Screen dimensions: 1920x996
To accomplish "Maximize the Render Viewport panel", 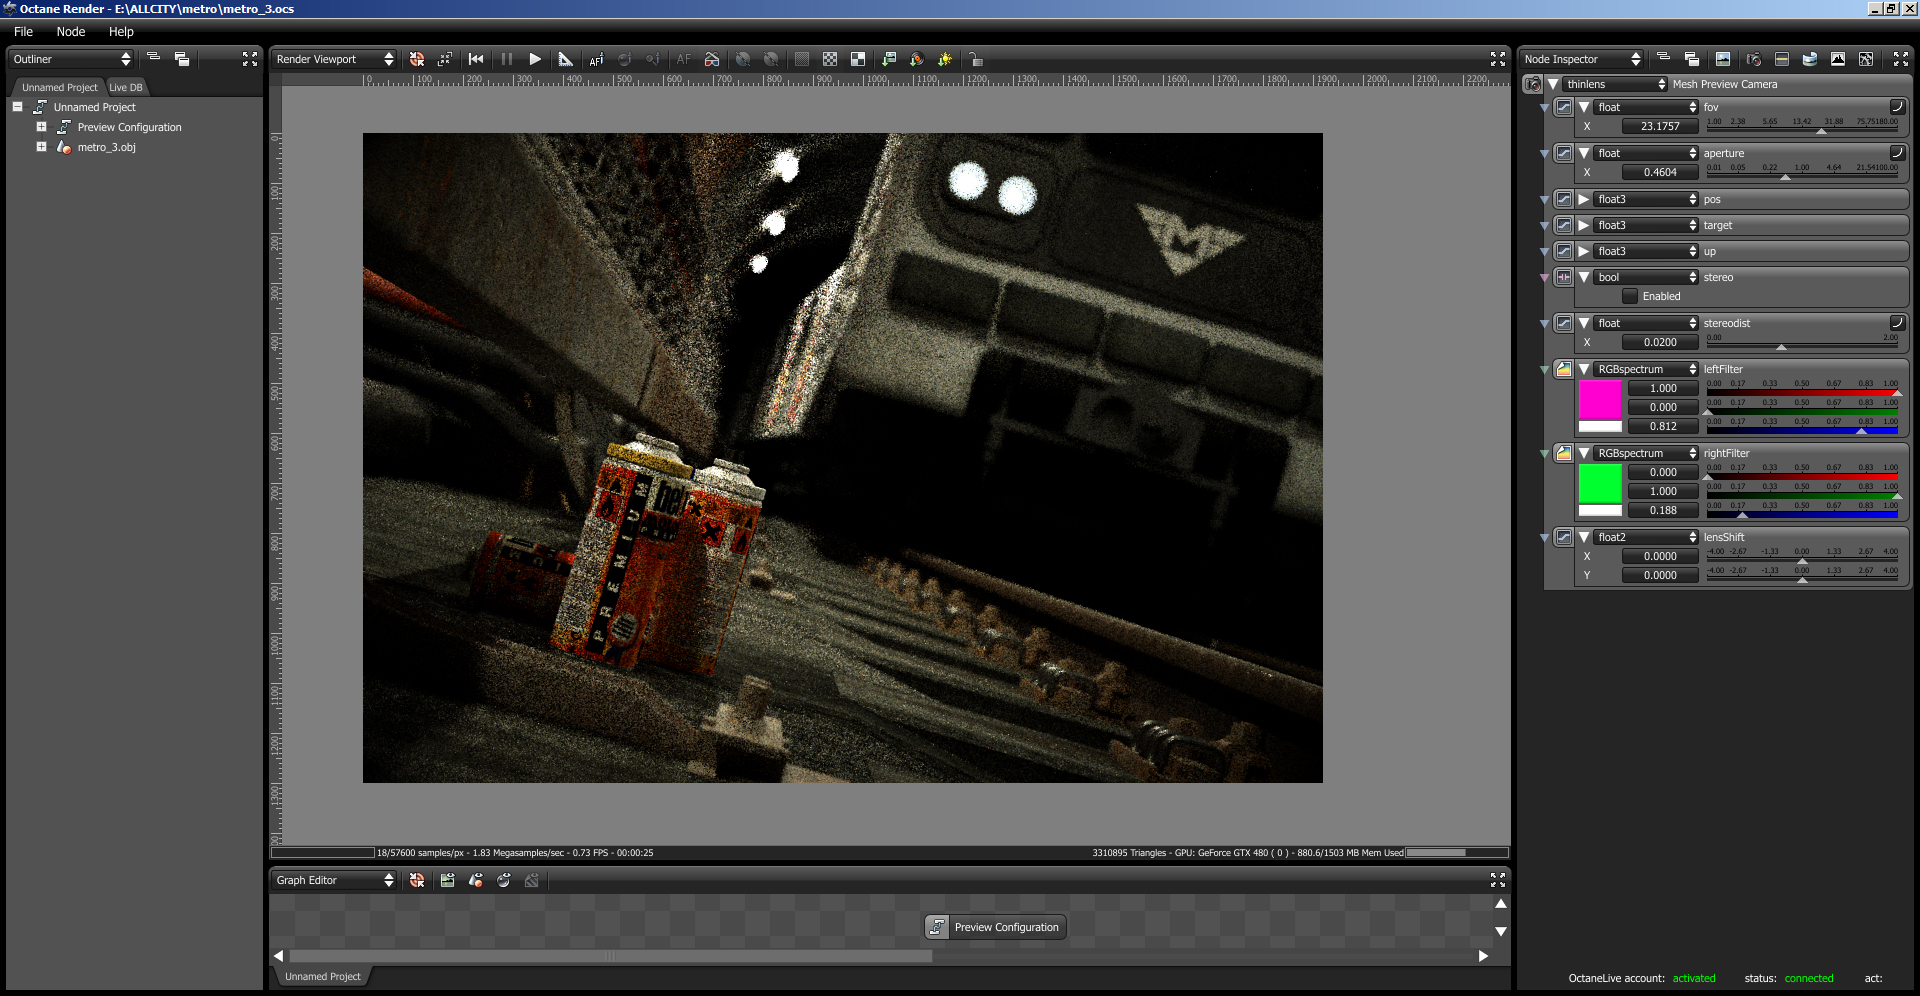I will (x=1498, y=59).
